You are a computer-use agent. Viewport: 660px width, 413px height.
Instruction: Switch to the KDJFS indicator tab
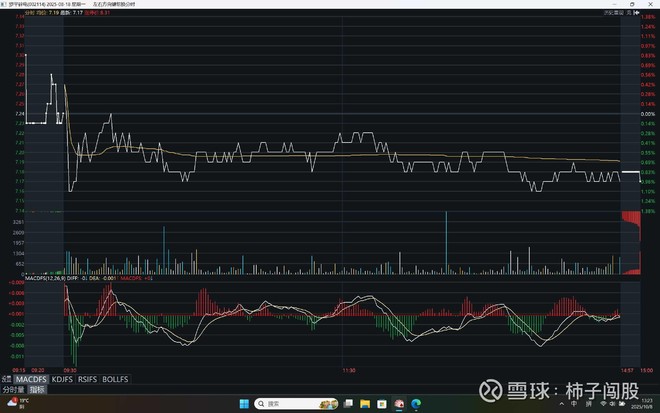62,379
